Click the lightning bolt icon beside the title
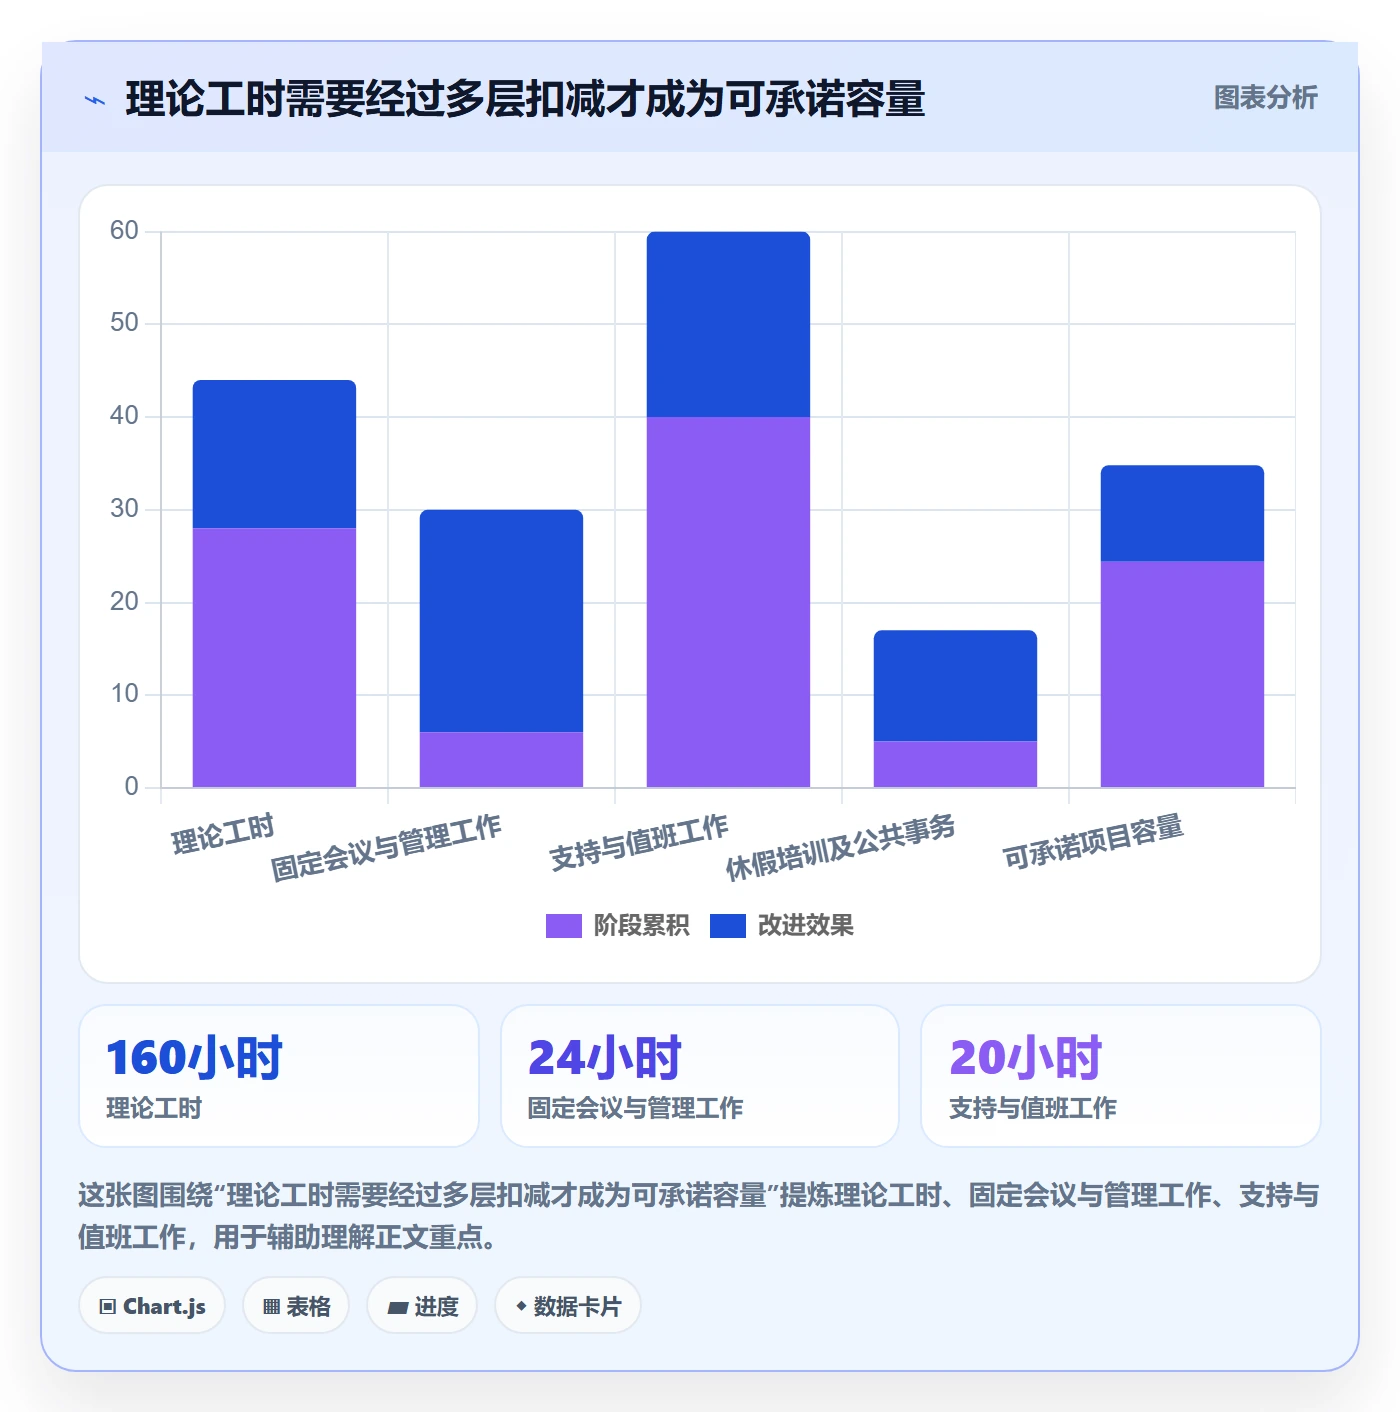This screenshot has width=1400, height=1412. [x=95, y=100]
